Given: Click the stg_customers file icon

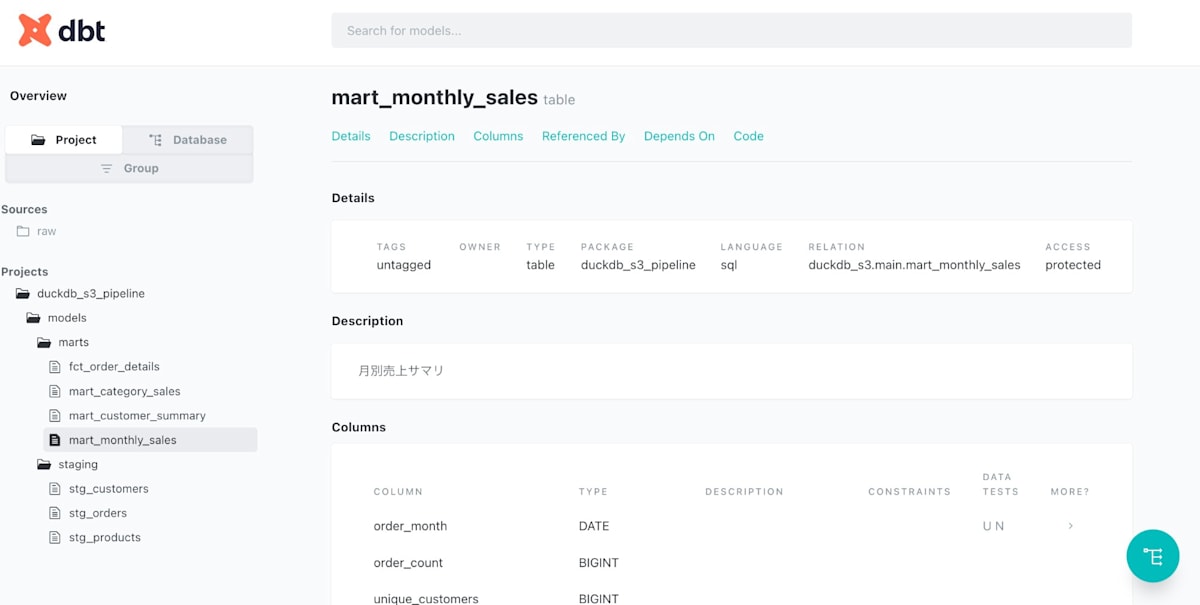Looking at the screenshot, I should pos(55,489).
